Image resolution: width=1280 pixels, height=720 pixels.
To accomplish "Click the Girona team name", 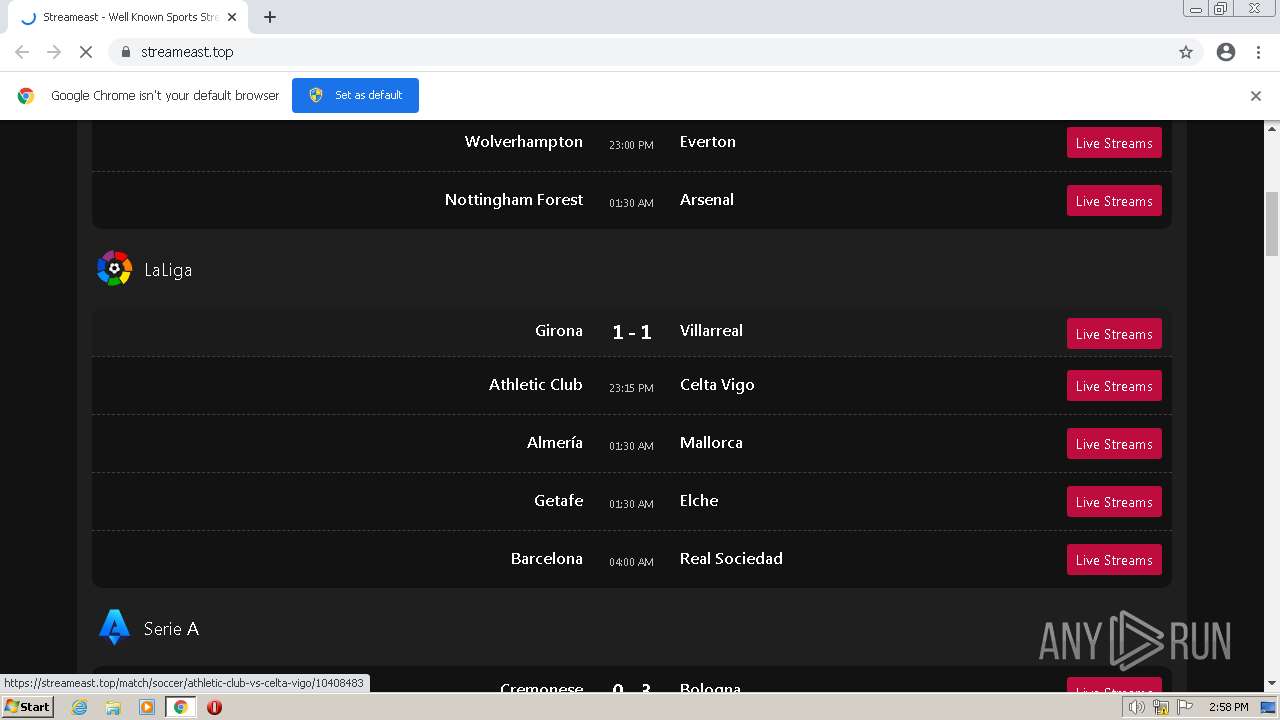I will (559, 331).
